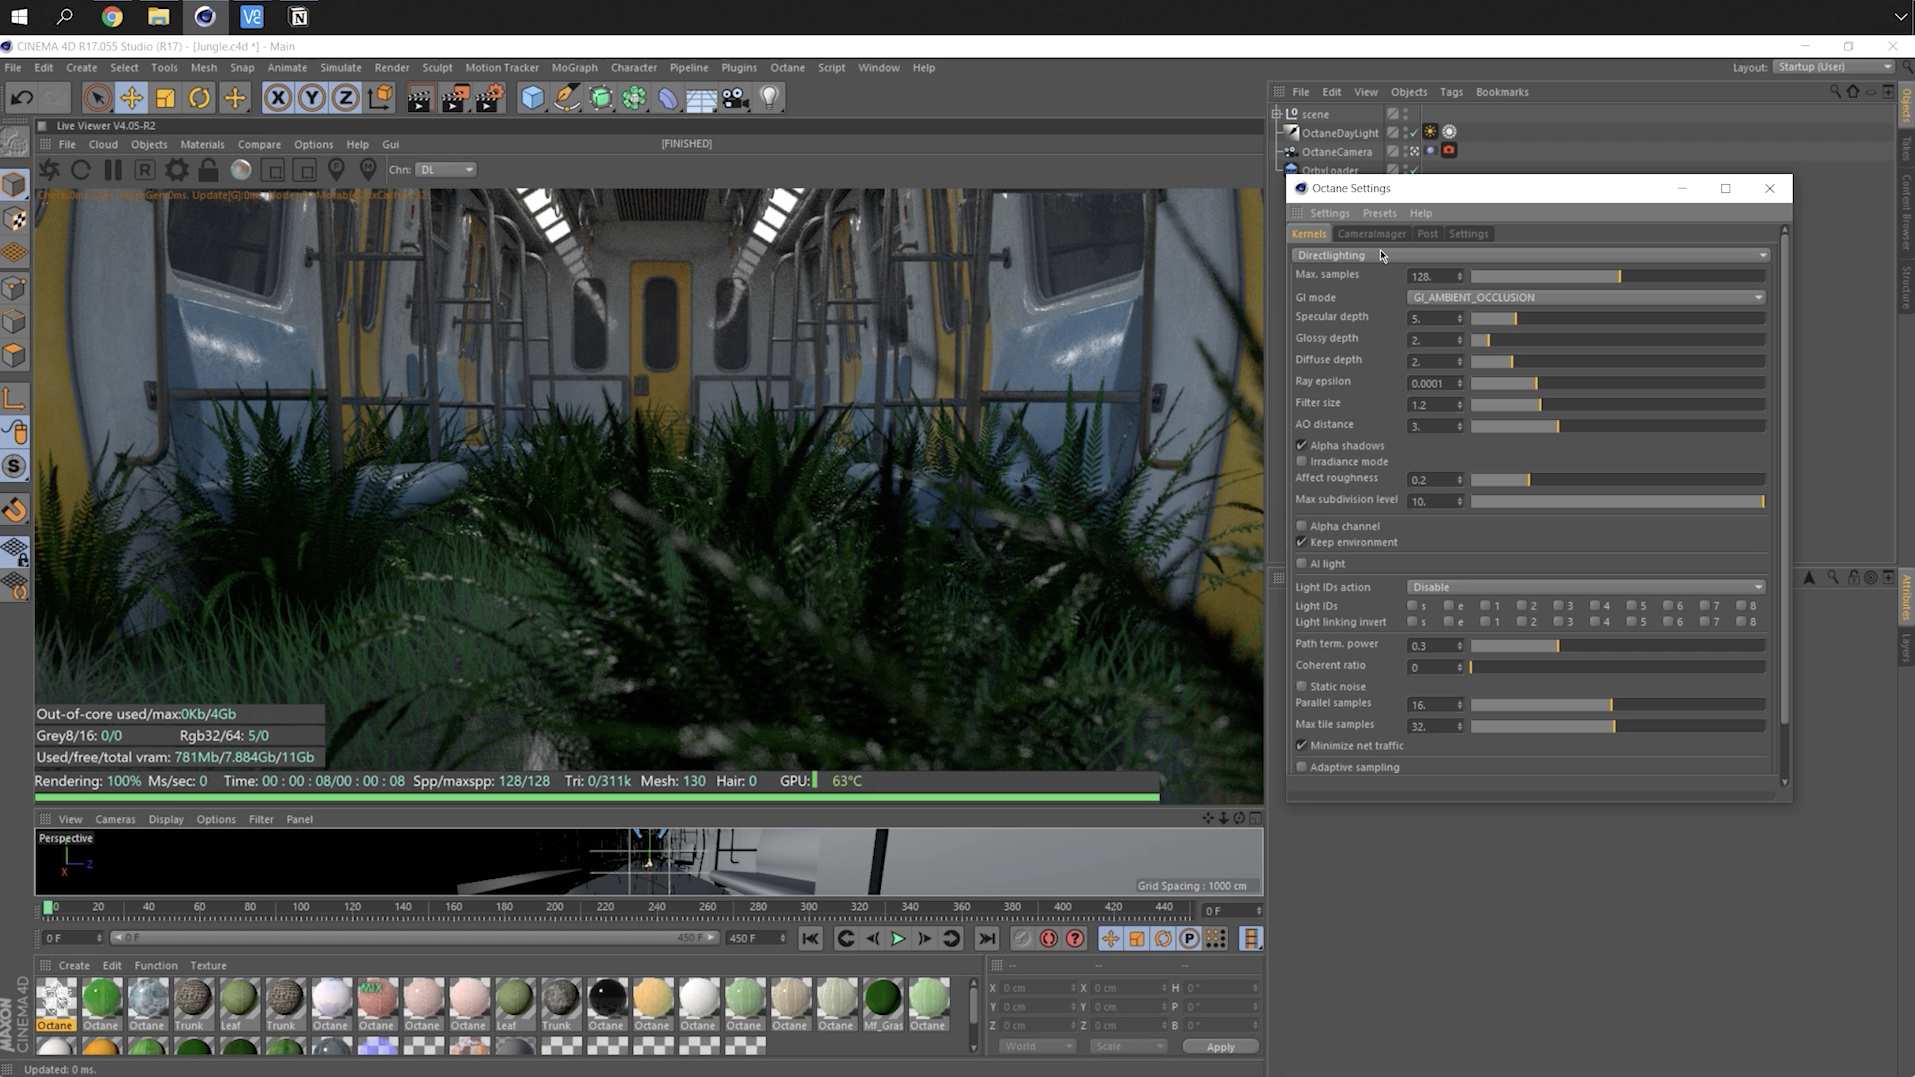
Task: Select the green Octane material thumbnail
Action: tap(101, 1001)
